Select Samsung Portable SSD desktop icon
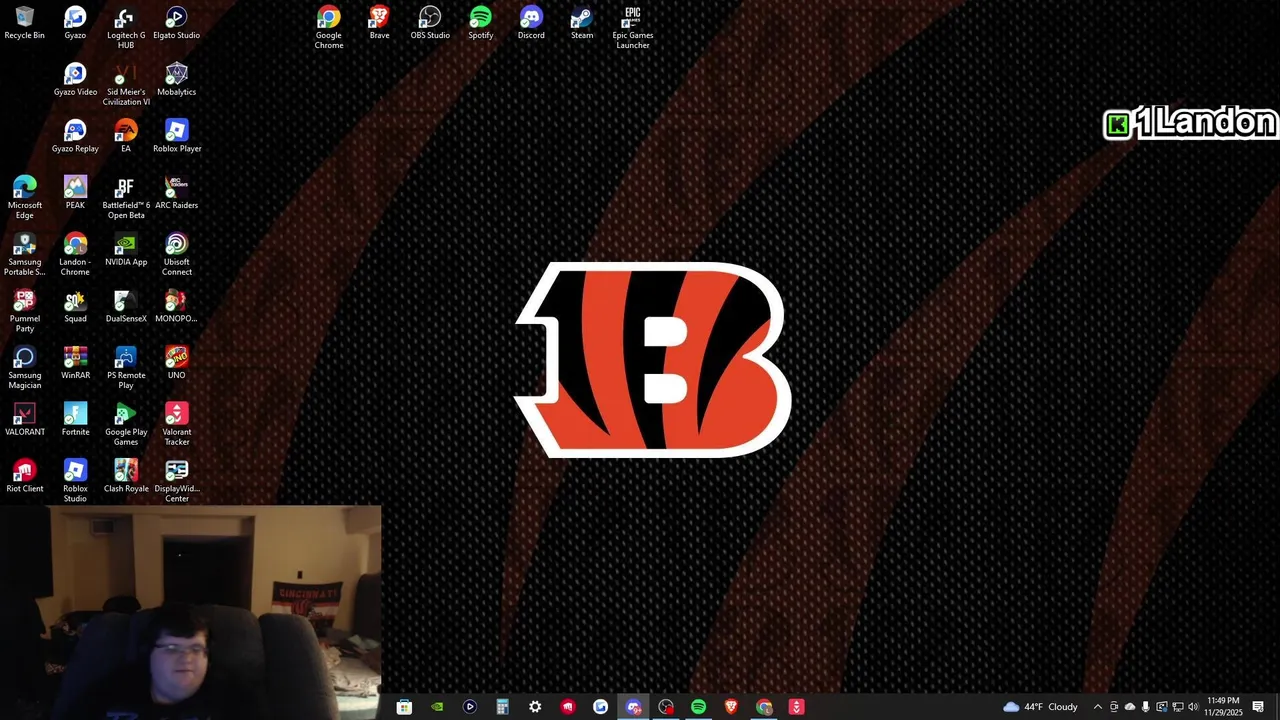 tap(25, 255)
